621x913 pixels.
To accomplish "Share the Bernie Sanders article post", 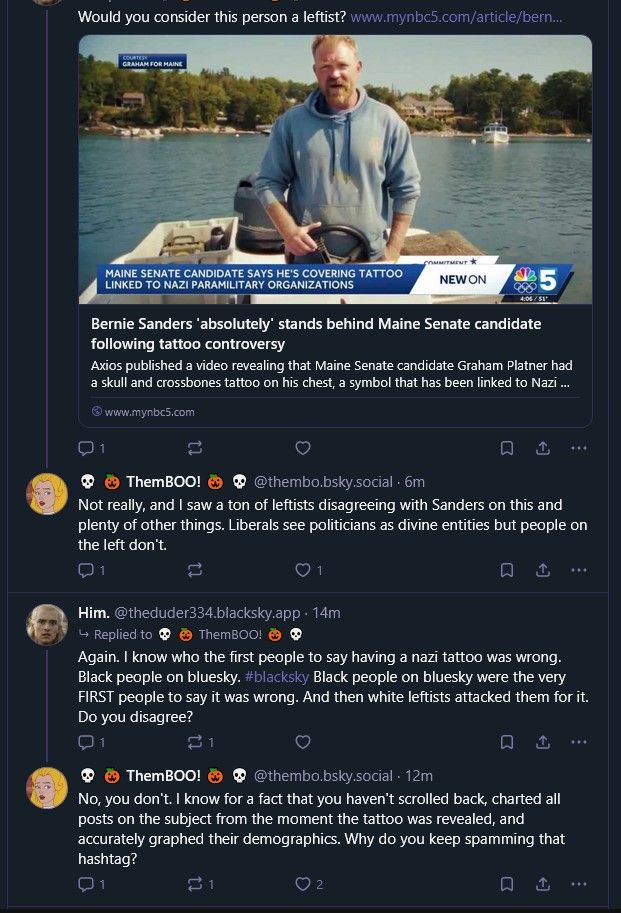I will pyautogui.click(x=542, y=448).
